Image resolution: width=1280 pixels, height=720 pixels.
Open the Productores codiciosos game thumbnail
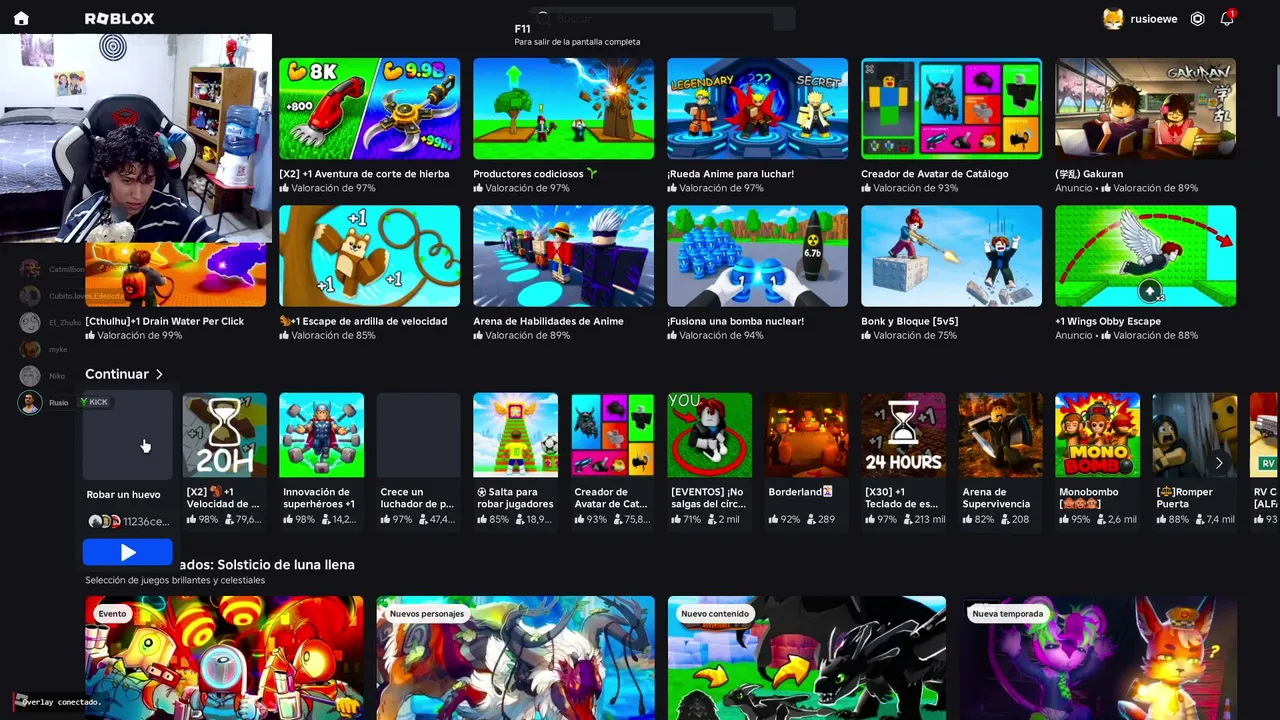click(x=563, y=108)
